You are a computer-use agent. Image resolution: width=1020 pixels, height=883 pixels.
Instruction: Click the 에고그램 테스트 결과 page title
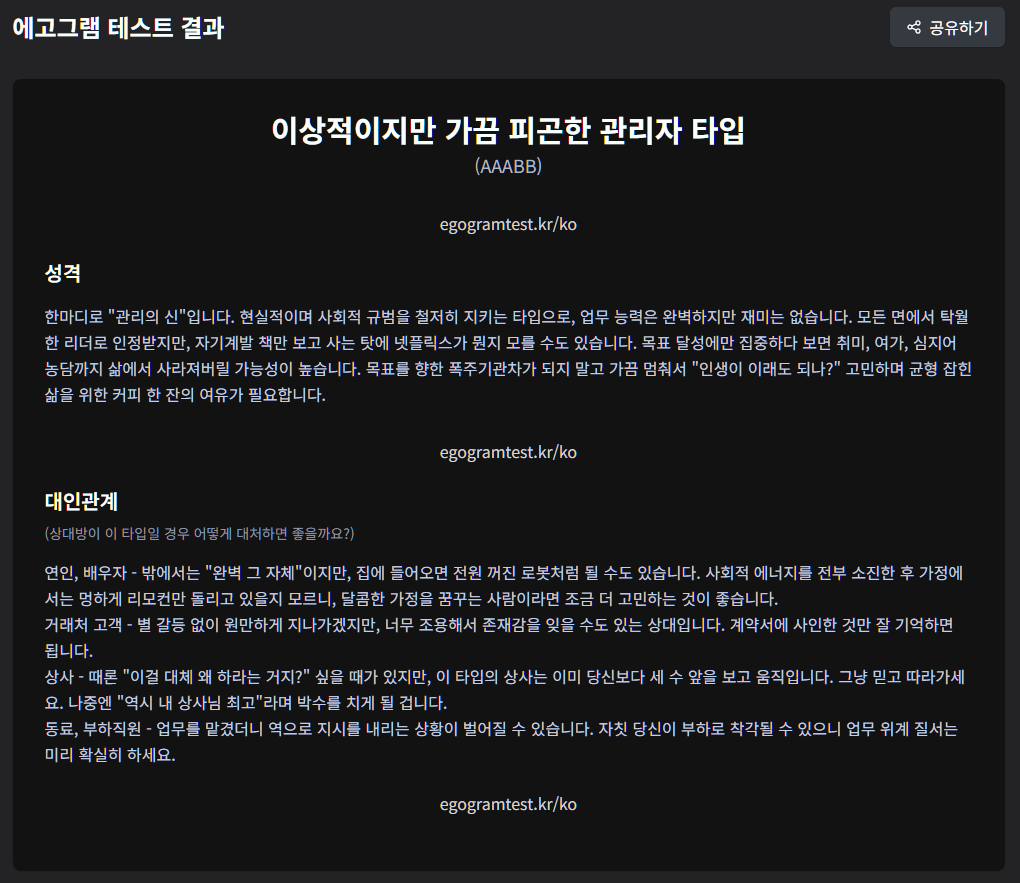(x=118, y=28)
